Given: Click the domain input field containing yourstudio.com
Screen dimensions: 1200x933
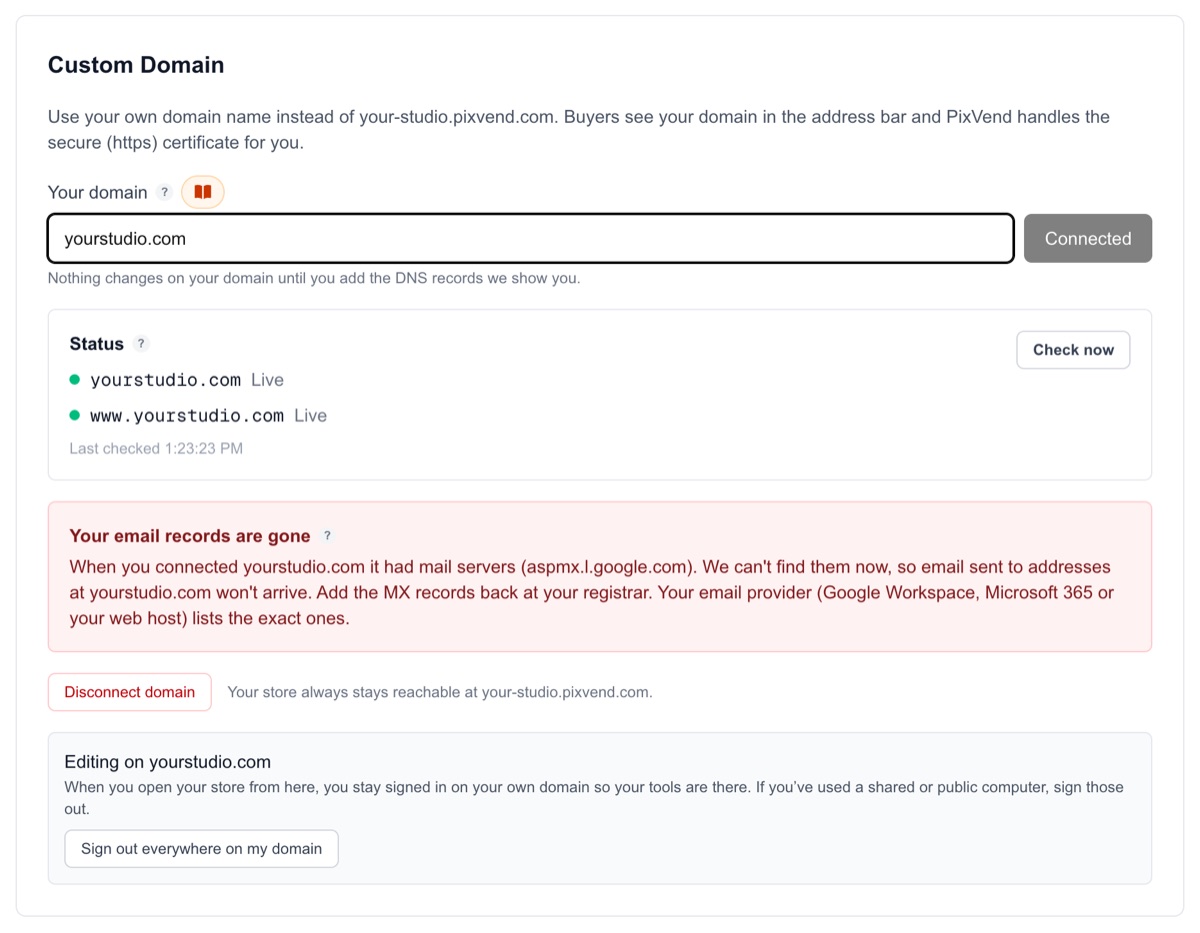Looking at the screenshot, I should coord(531,238).
